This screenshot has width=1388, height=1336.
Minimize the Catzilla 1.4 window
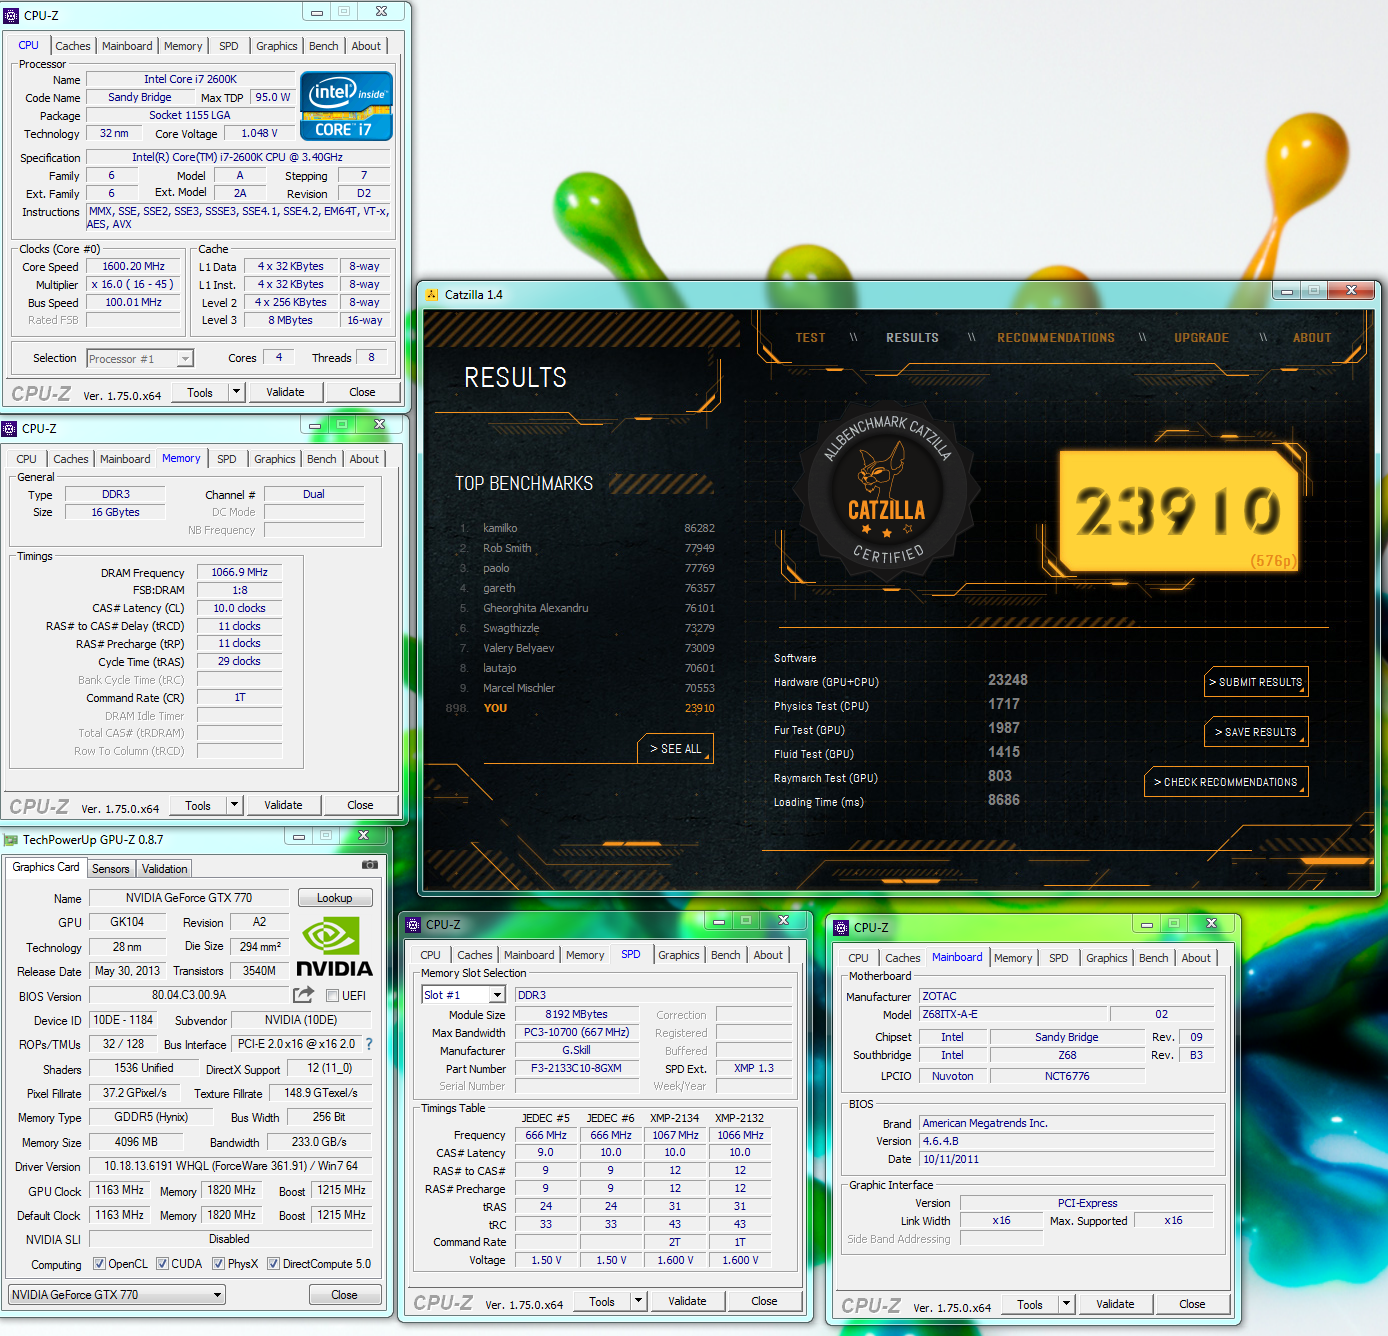(x=1287, y=291)
